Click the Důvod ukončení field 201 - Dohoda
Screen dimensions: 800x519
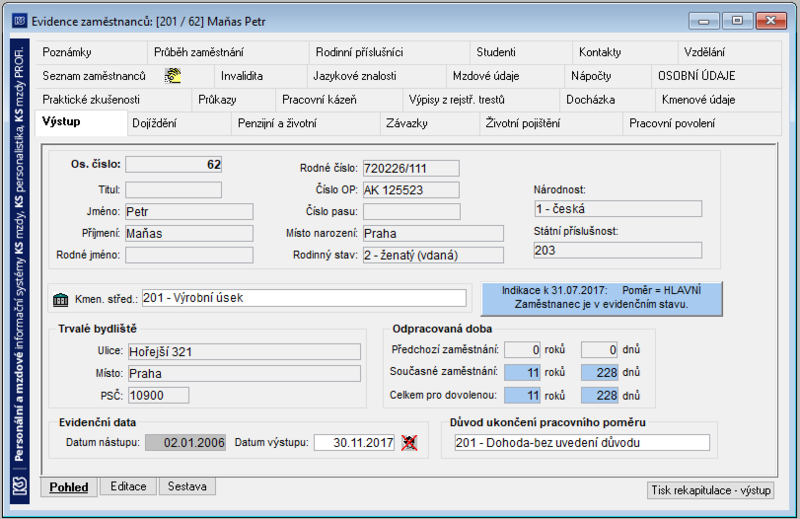pyautogui.click(x=582, y=442)
